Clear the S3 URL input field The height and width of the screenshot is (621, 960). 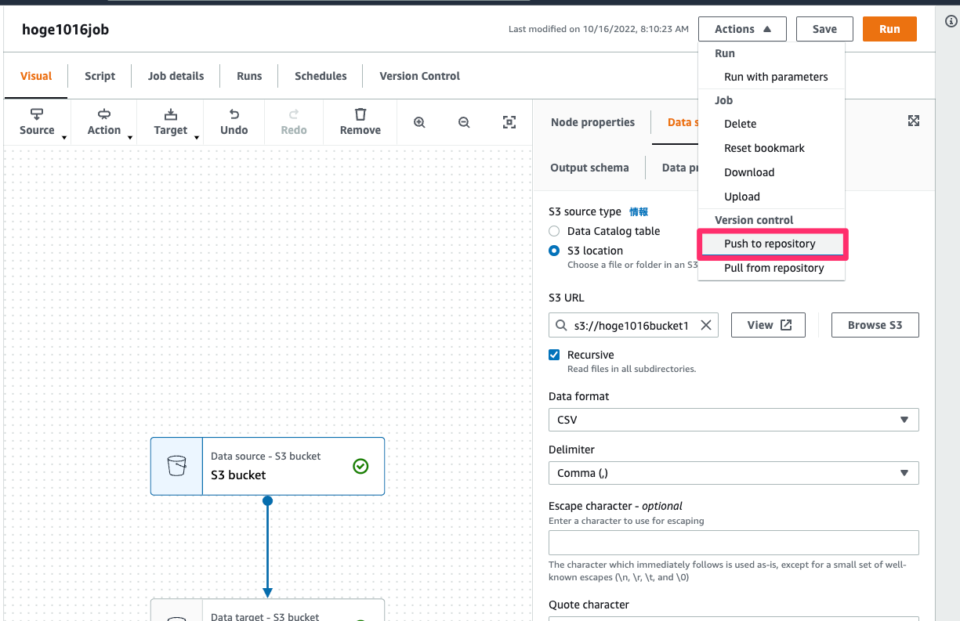[x=705, y=324]
